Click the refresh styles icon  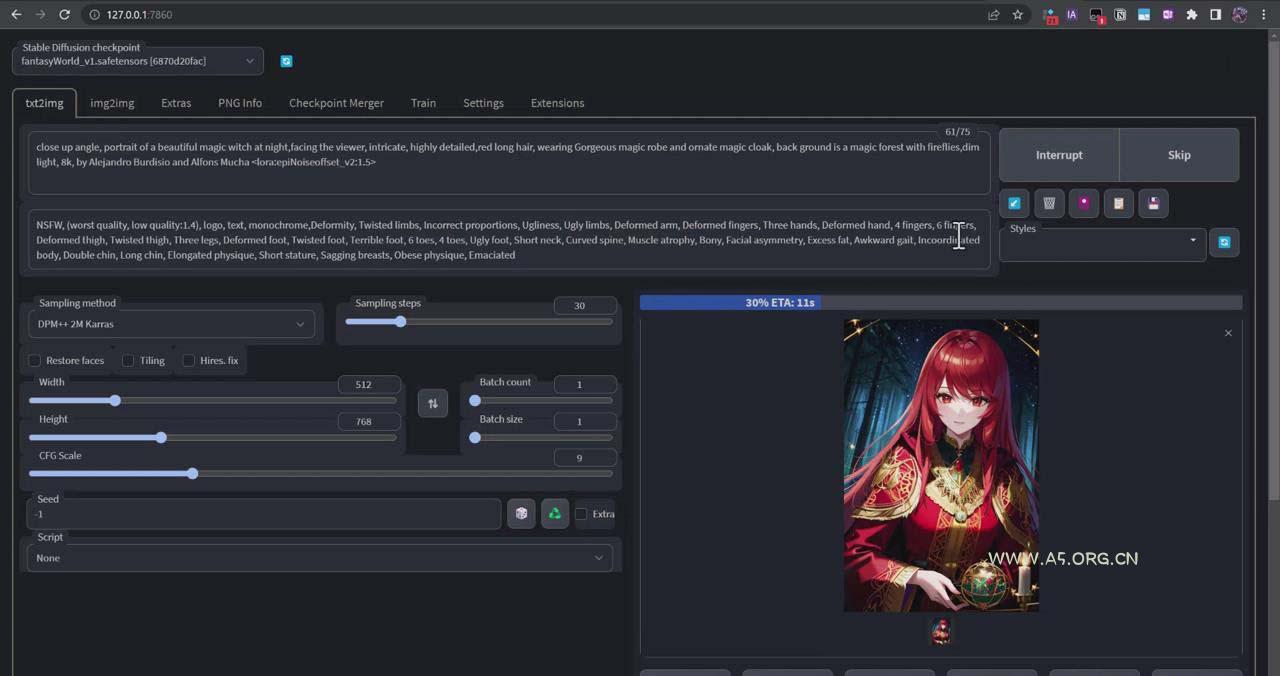[1224, 242]
